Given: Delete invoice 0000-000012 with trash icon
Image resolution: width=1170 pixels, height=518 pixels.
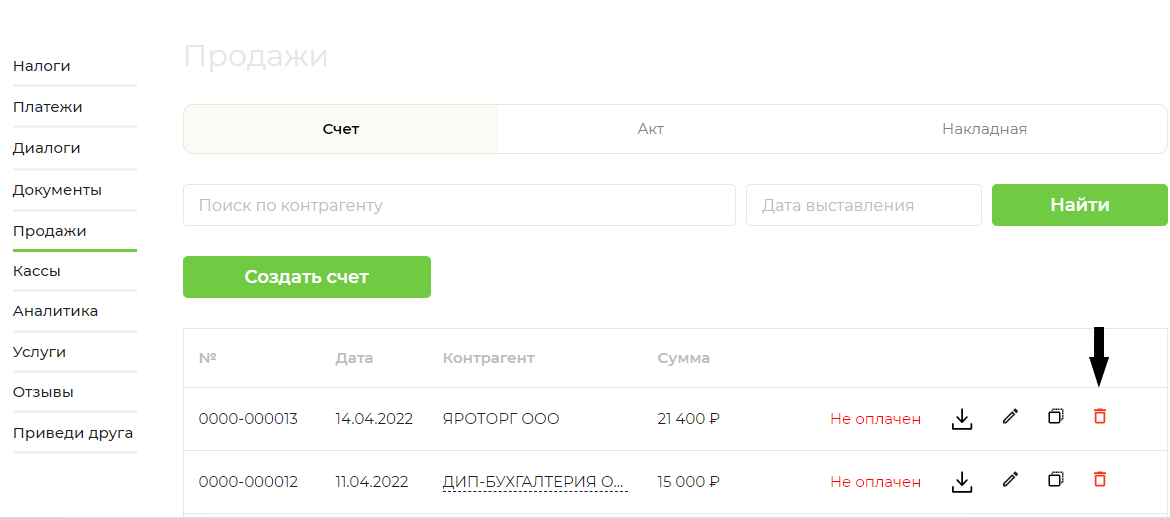Looking at the screenshot, I should pos(1099,478).
